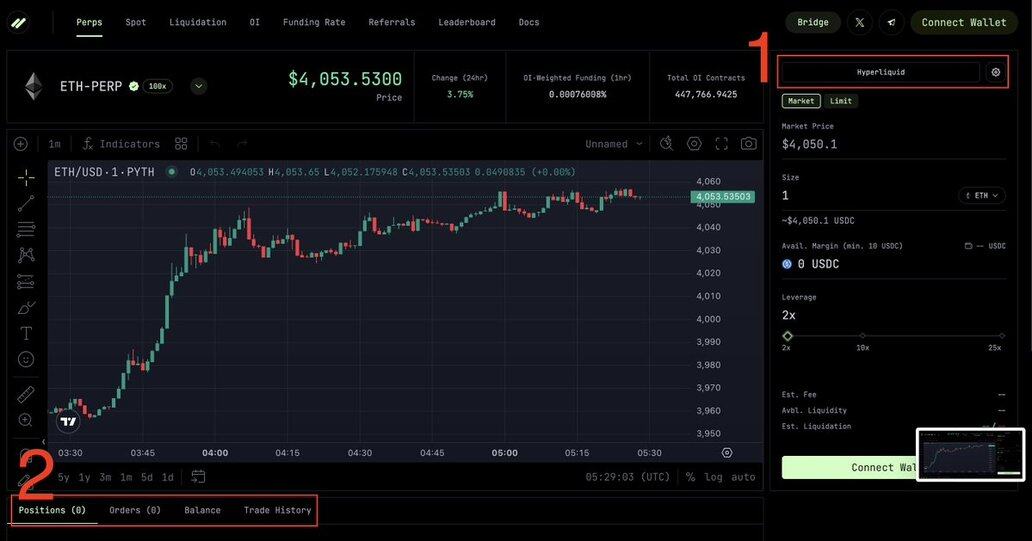
Task: Switch to the Trade History tab
Action: tap(277, 510)
